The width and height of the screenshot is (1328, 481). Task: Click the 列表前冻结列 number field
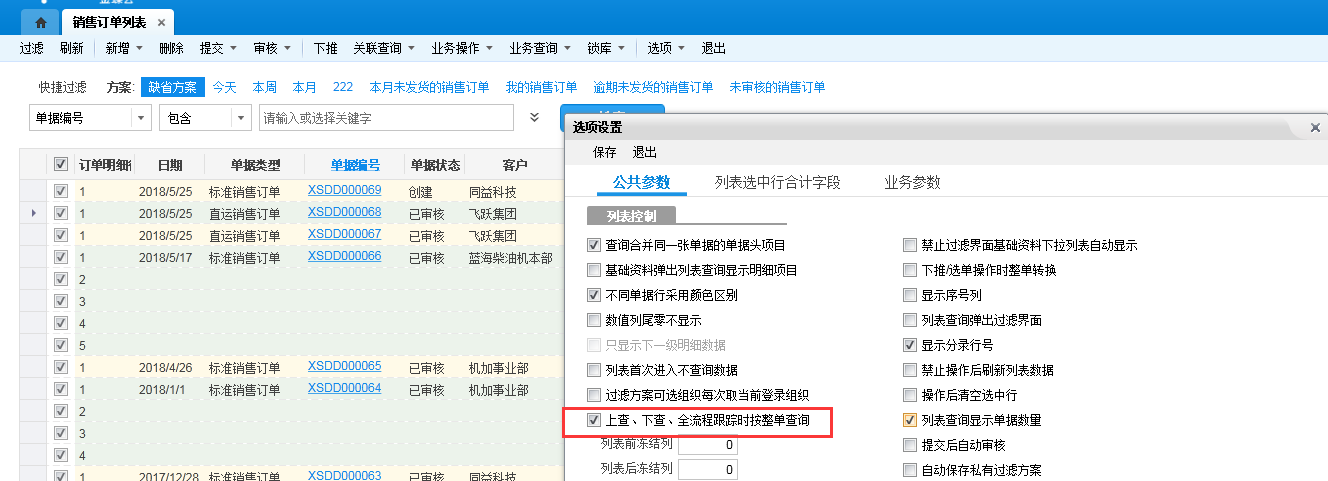point(708,445)
